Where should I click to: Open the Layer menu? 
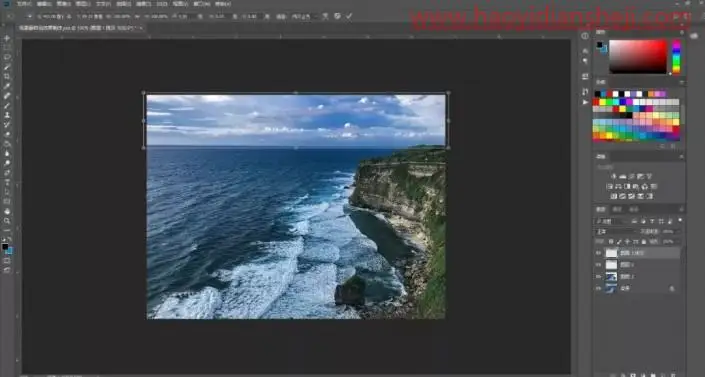[83, 4]
